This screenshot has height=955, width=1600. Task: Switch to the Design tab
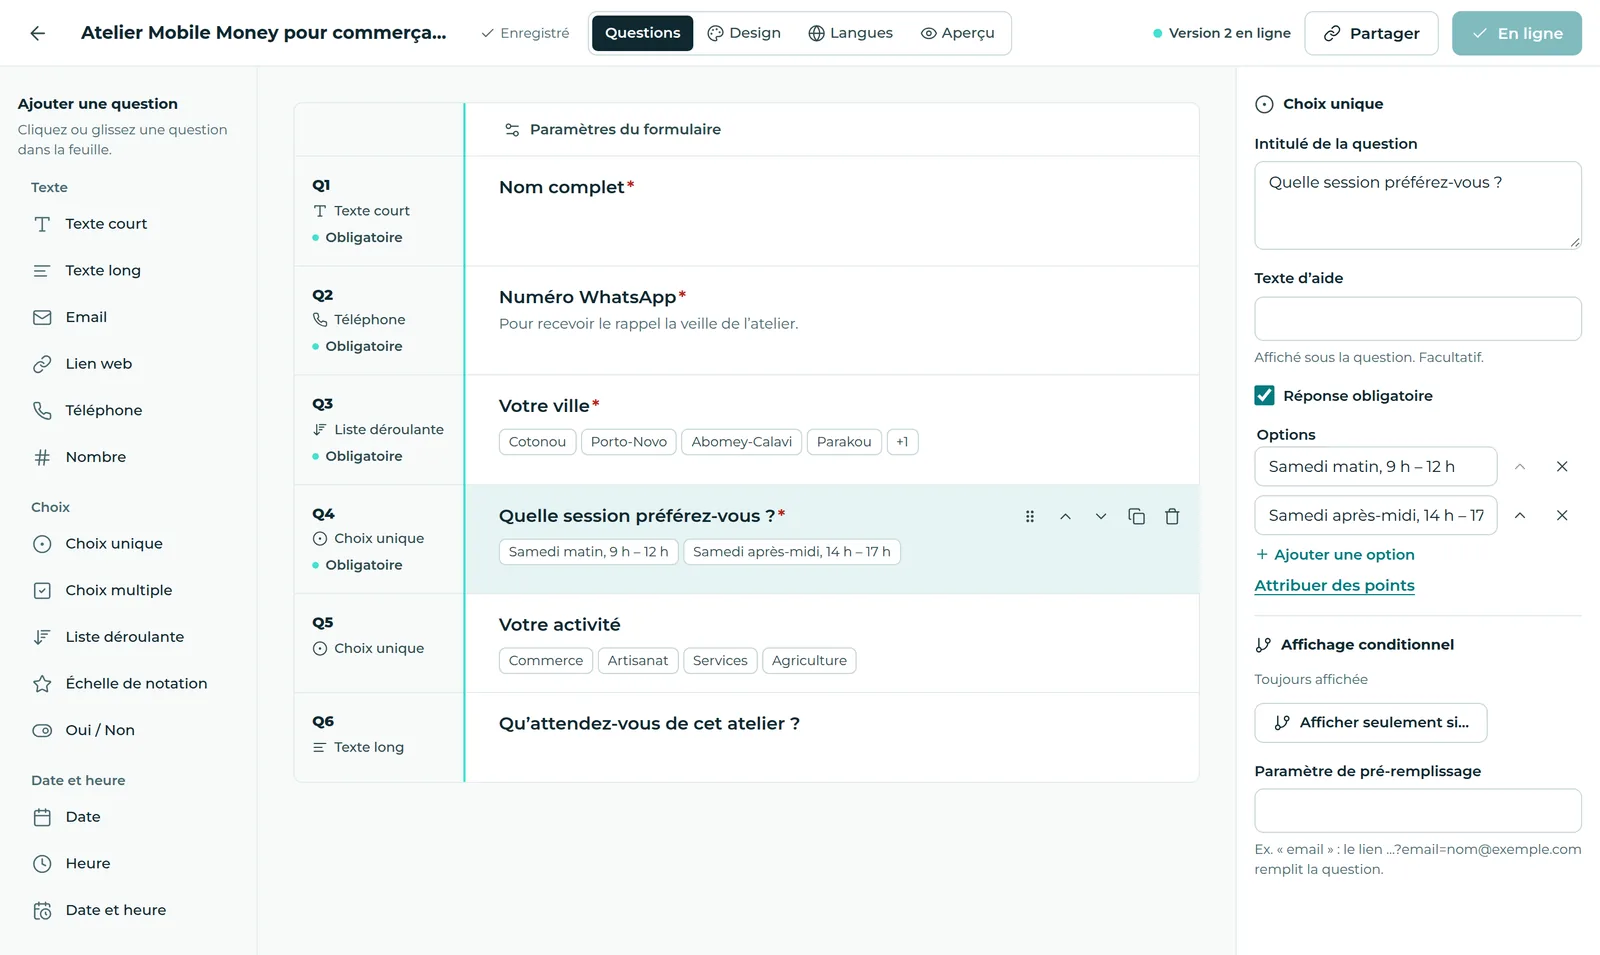[x=744, y=33]
